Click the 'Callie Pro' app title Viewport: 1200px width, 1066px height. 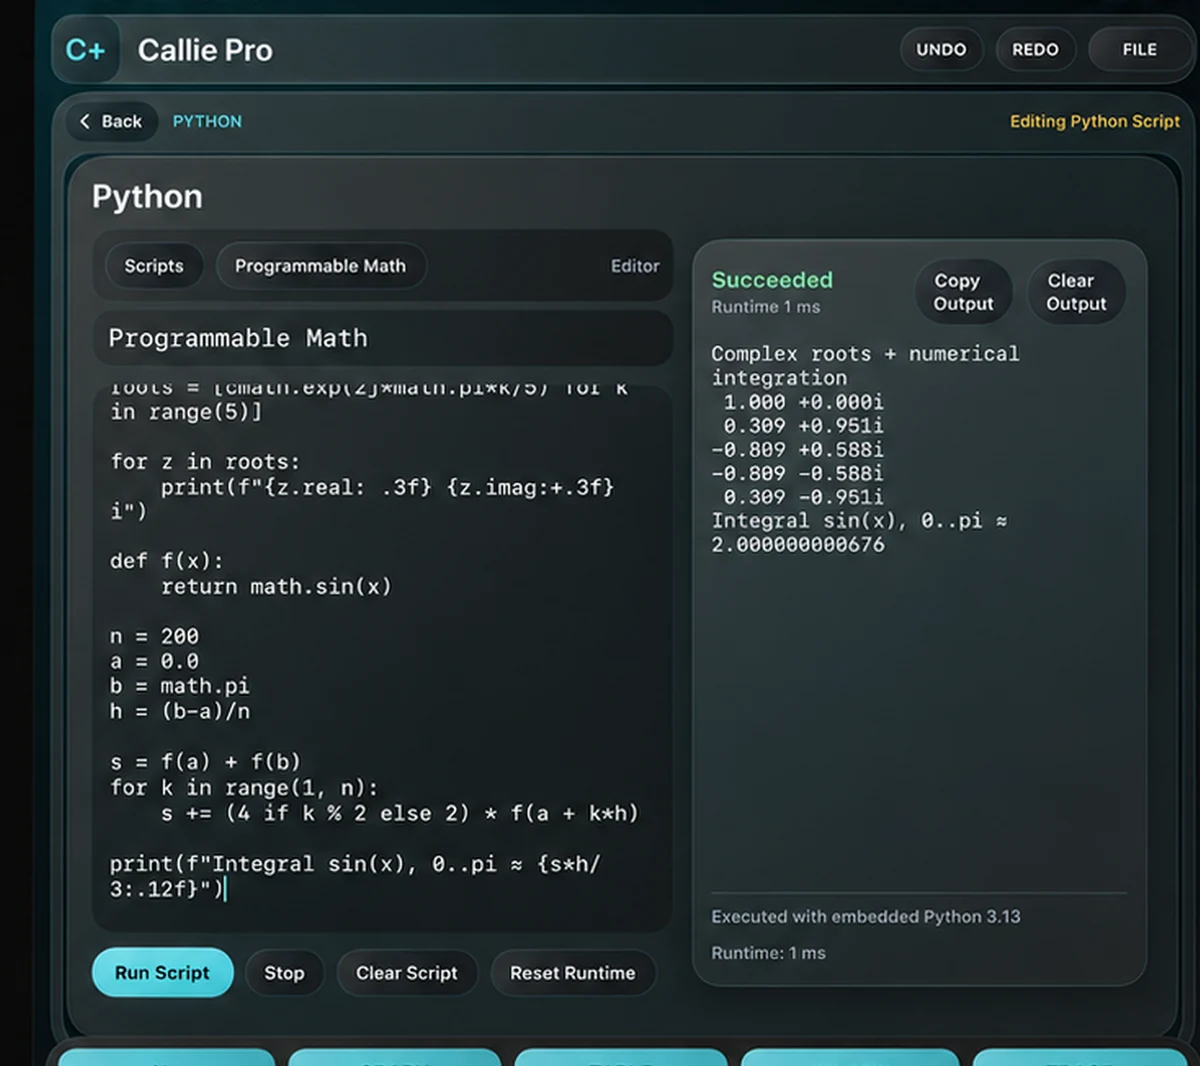(x=205, y=50)
